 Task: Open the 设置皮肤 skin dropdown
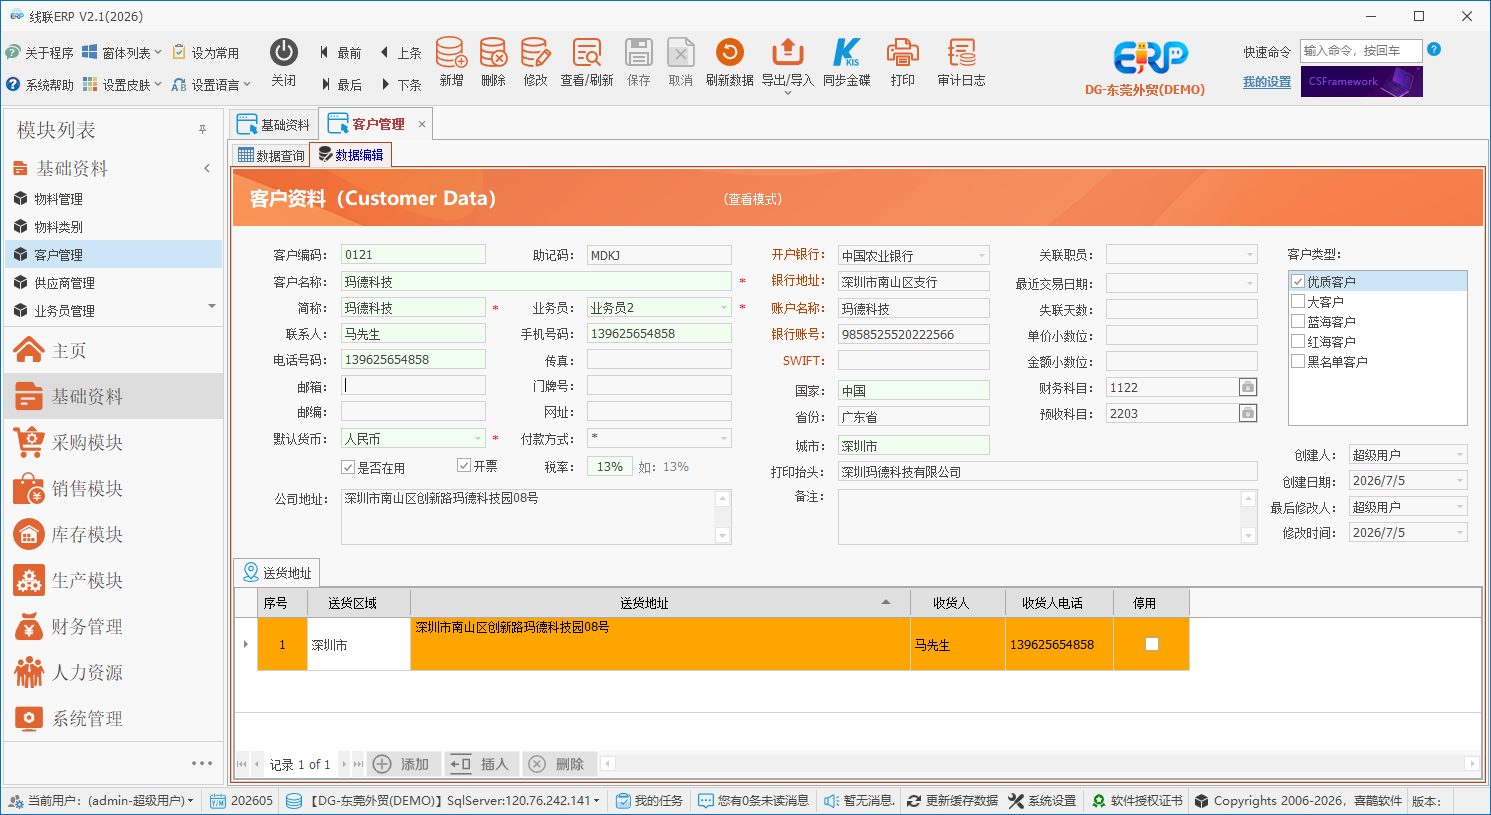coord(122,85)
